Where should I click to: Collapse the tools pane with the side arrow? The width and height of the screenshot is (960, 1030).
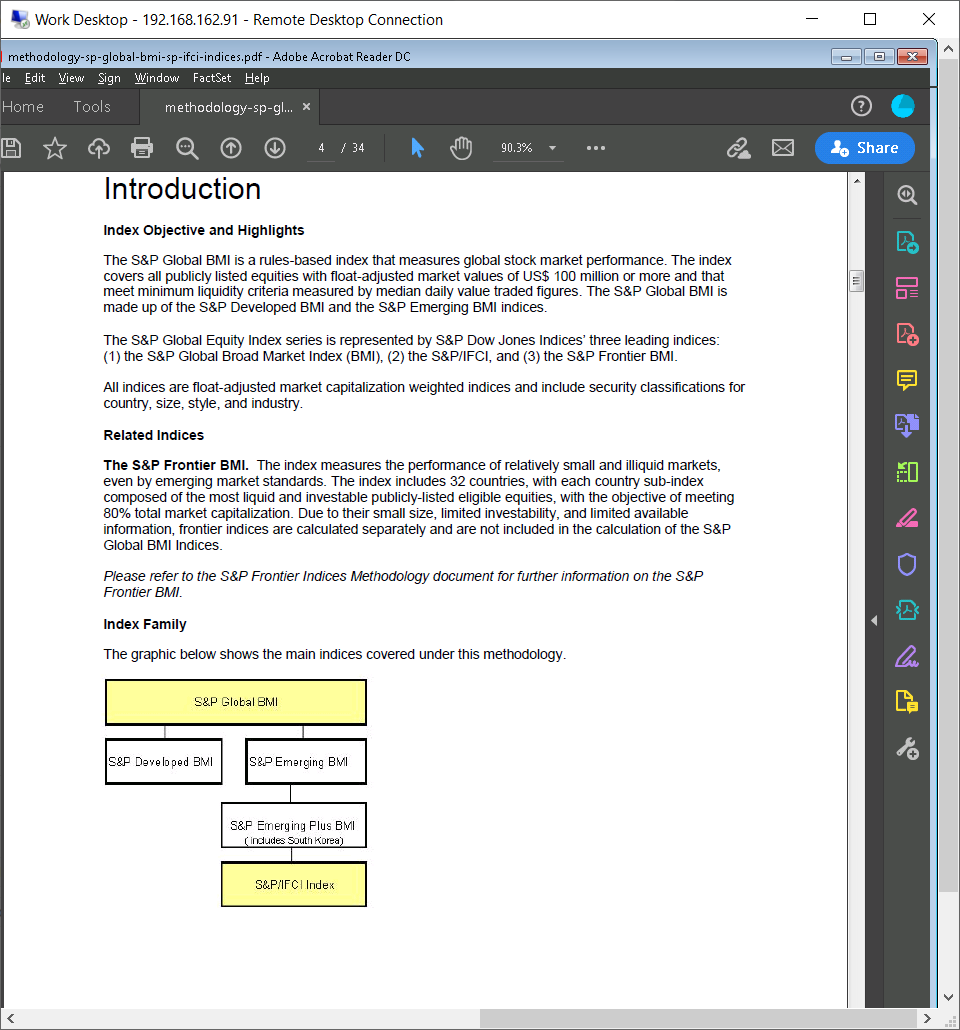(874, 620)
